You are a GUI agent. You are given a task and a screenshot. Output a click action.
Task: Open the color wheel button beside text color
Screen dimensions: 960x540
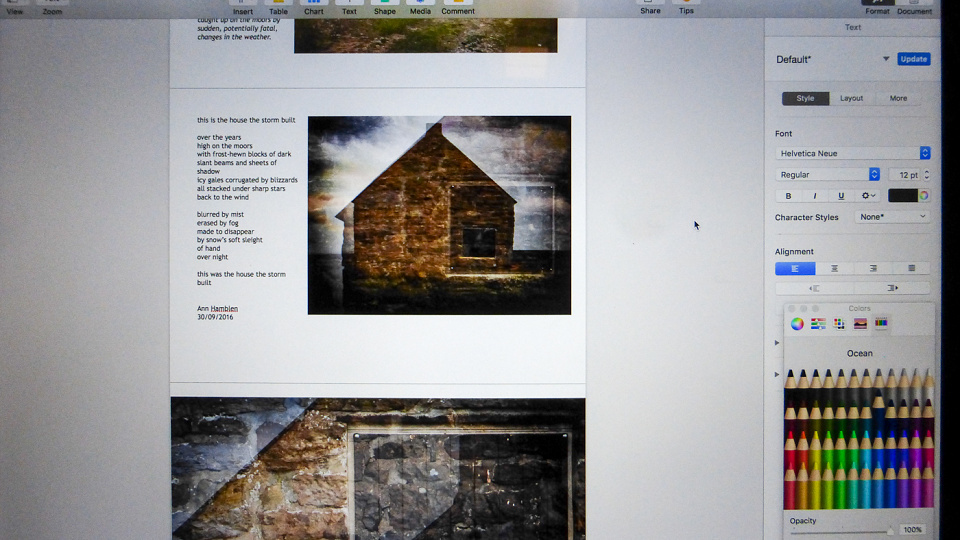(924, 195)
